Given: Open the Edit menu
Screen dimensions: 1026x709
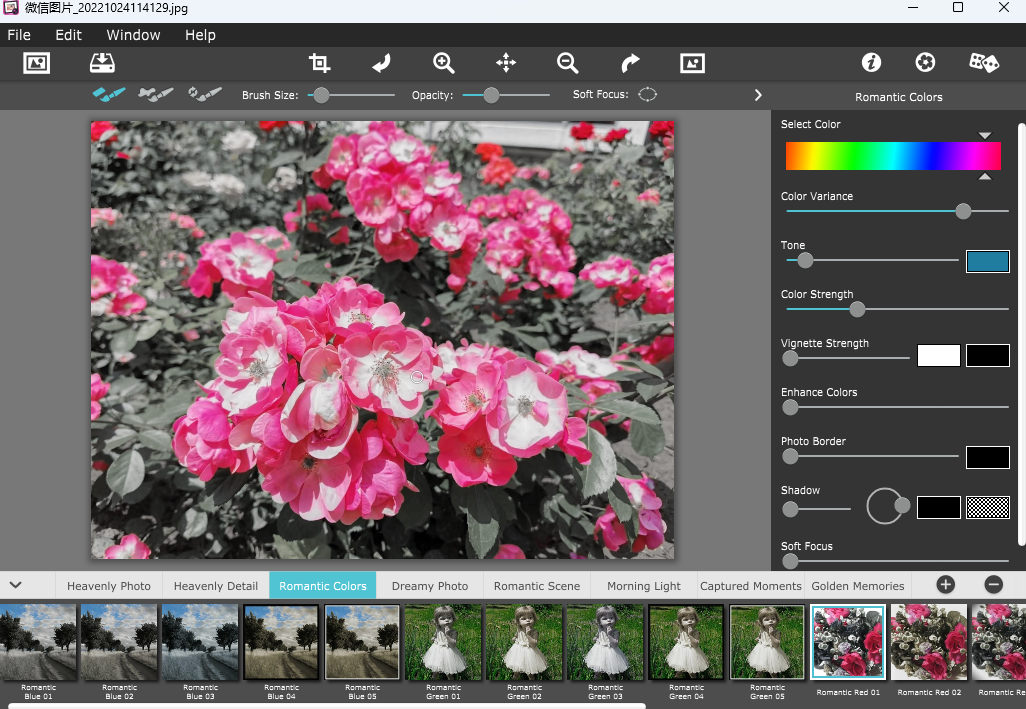Looking at the screenshot, I should pyautogui.click(x=69, y=35).
